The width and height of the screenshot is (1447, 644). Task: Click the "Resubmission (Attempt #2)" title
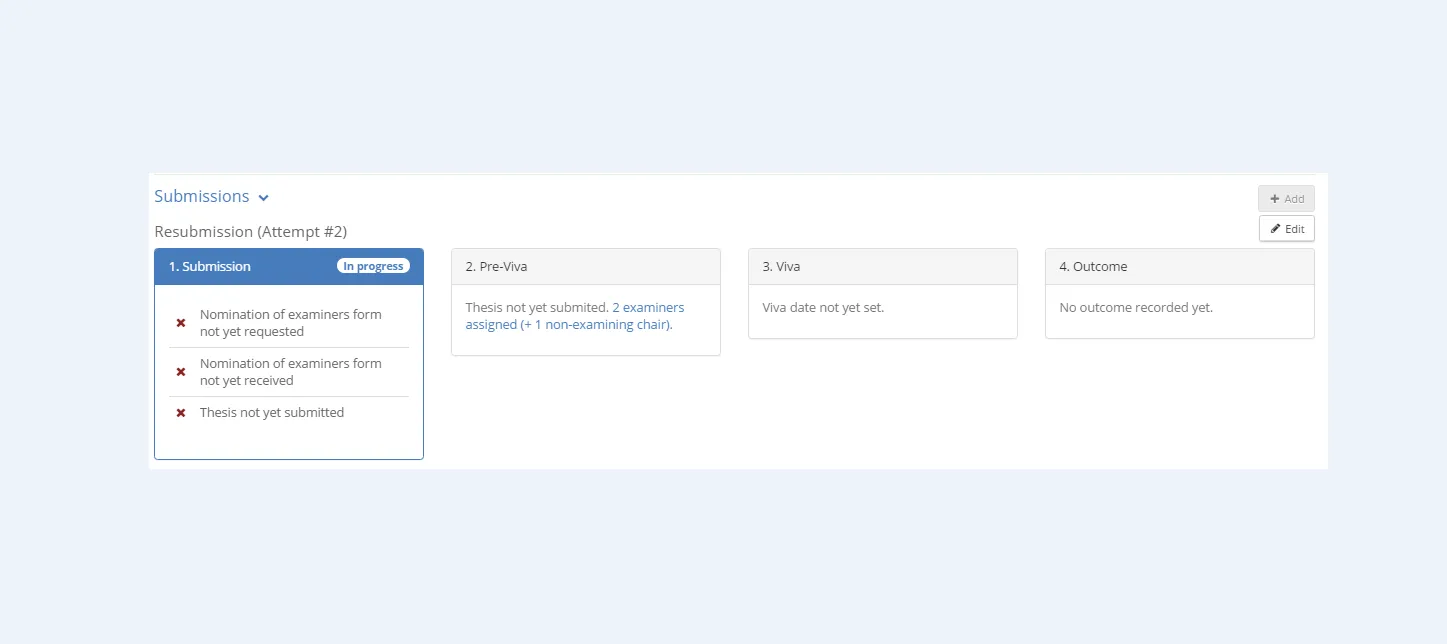(250, 231)
